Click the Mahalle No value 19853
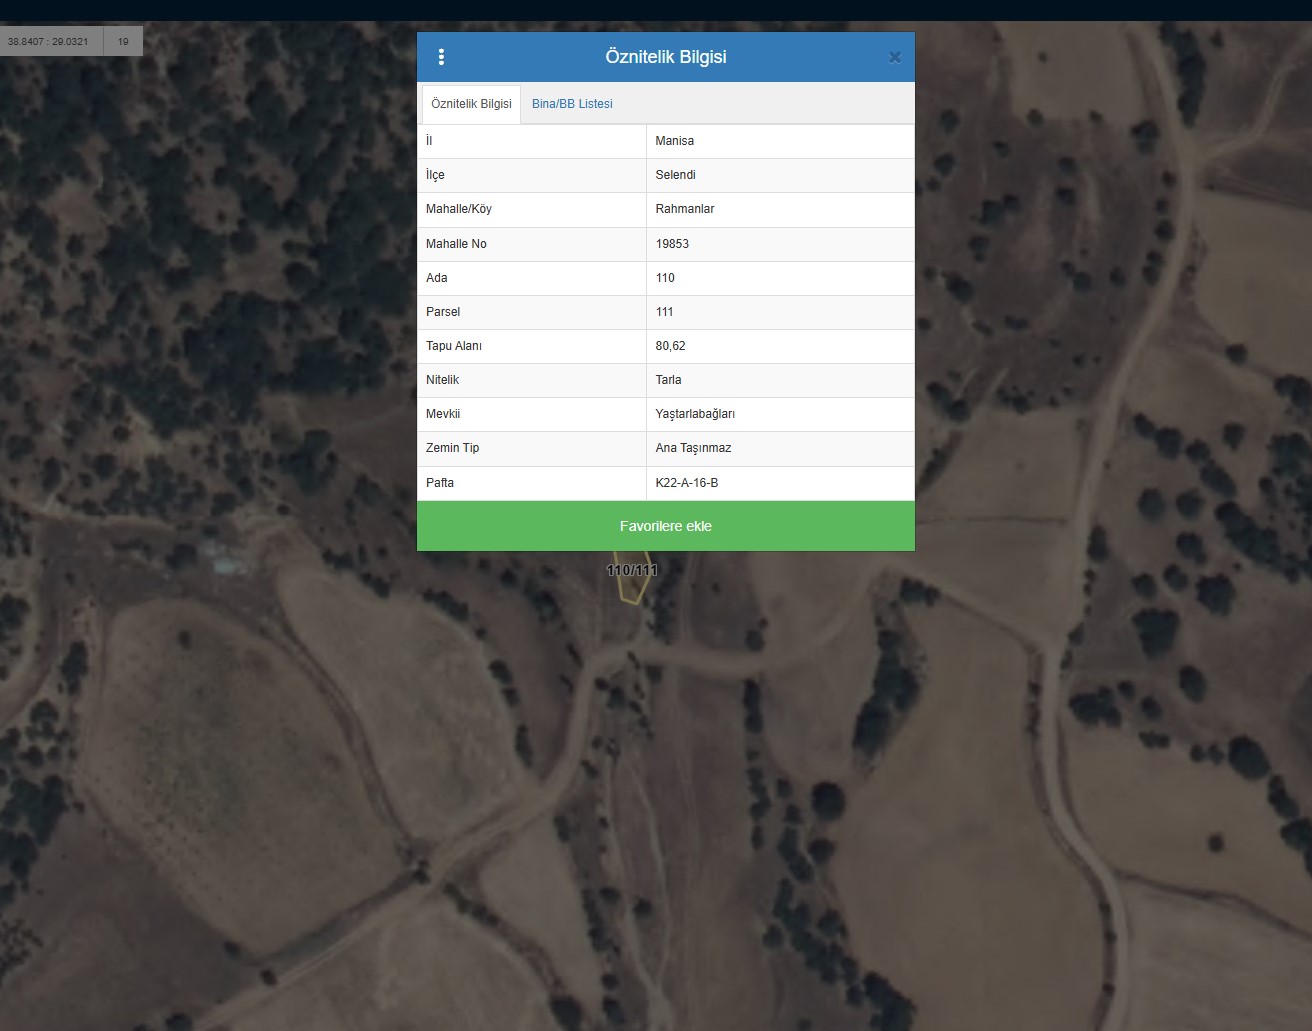The image size is (1312, 1031). 672,244
